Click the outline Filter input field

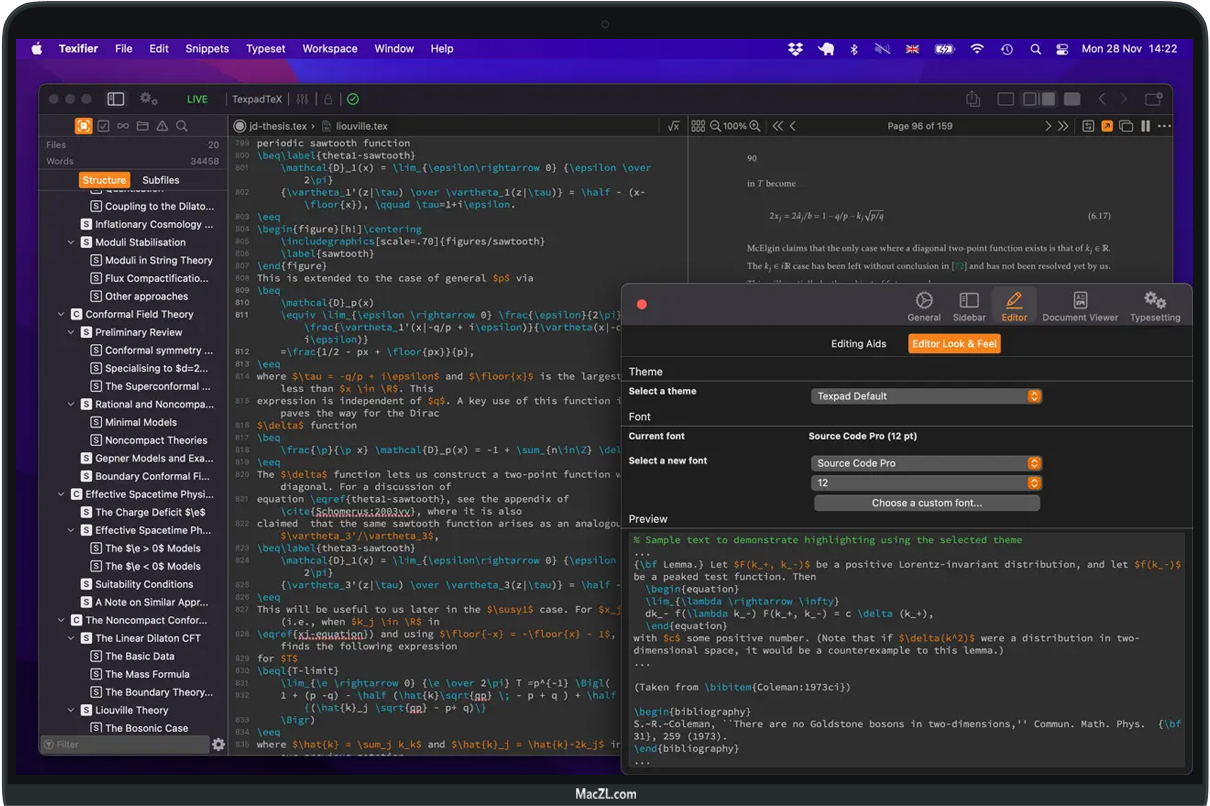(x=124, y=744)
